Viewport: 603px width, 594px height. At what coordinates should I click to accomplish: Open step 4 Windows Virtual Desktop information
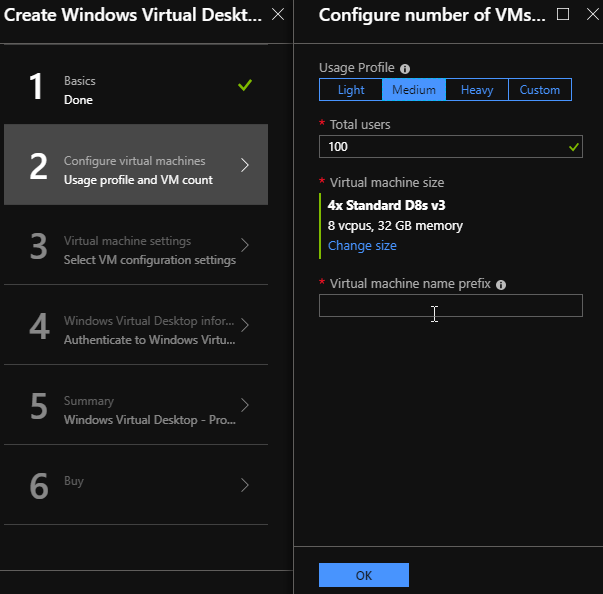pyautogui.click(x=135, y=325)
